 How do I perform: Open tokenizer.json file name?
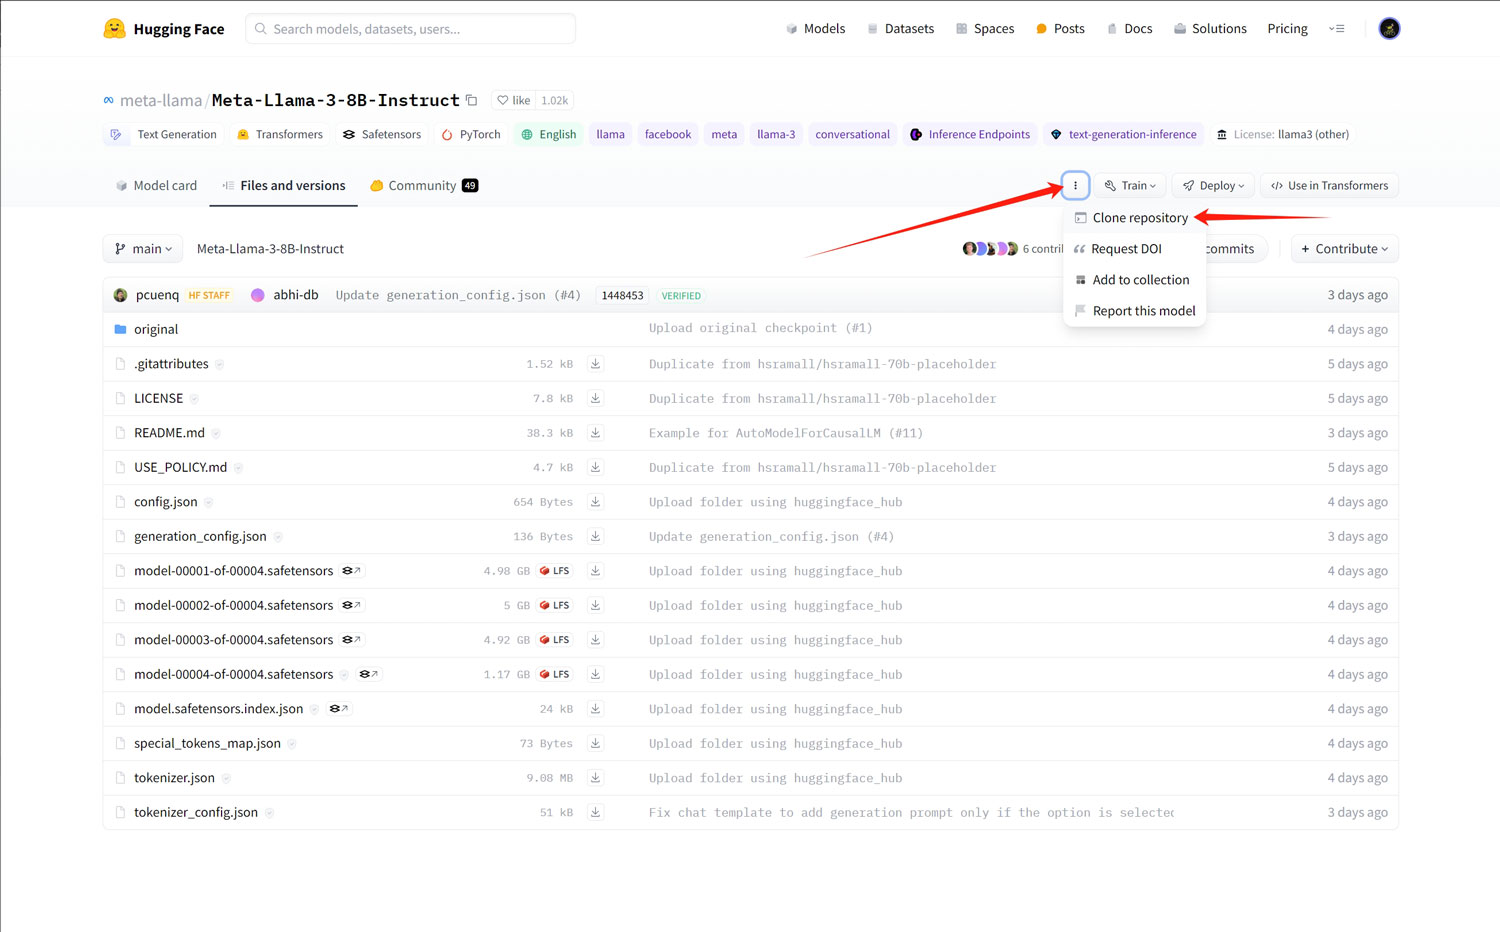[174, 778]
